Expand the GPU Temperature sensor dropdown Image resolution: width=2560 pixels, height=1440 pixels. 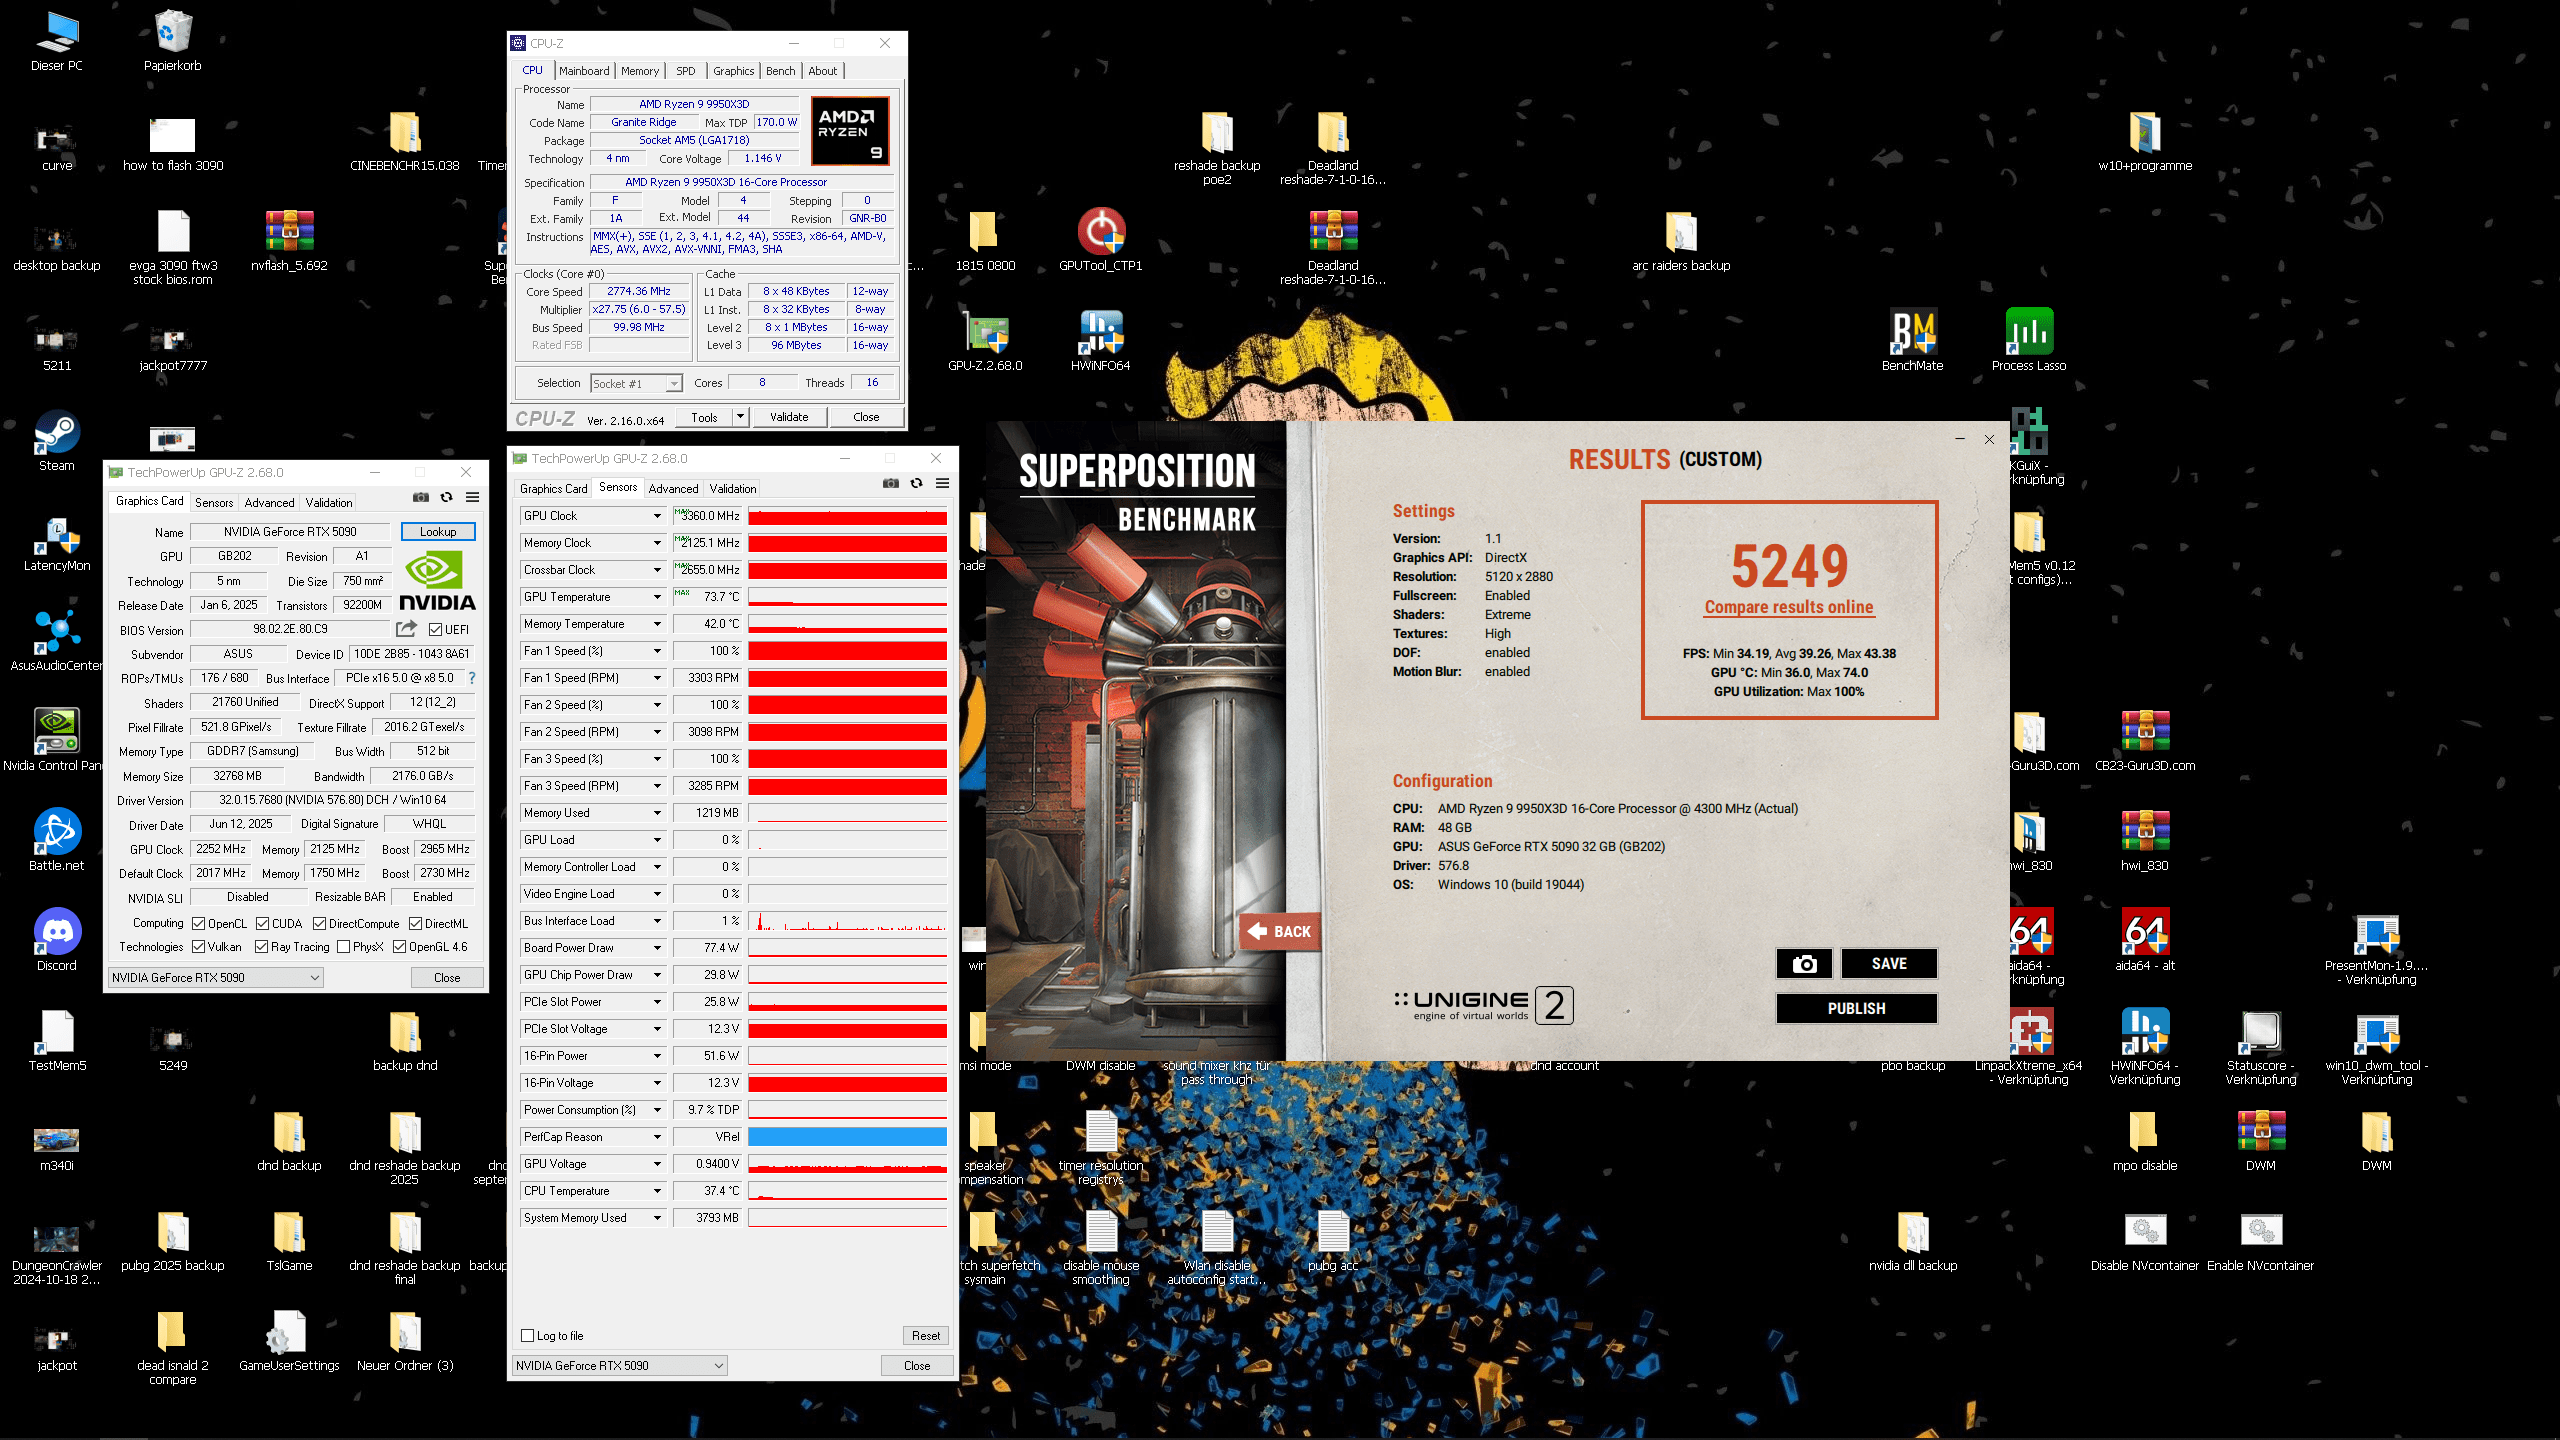tap(657, 597)
